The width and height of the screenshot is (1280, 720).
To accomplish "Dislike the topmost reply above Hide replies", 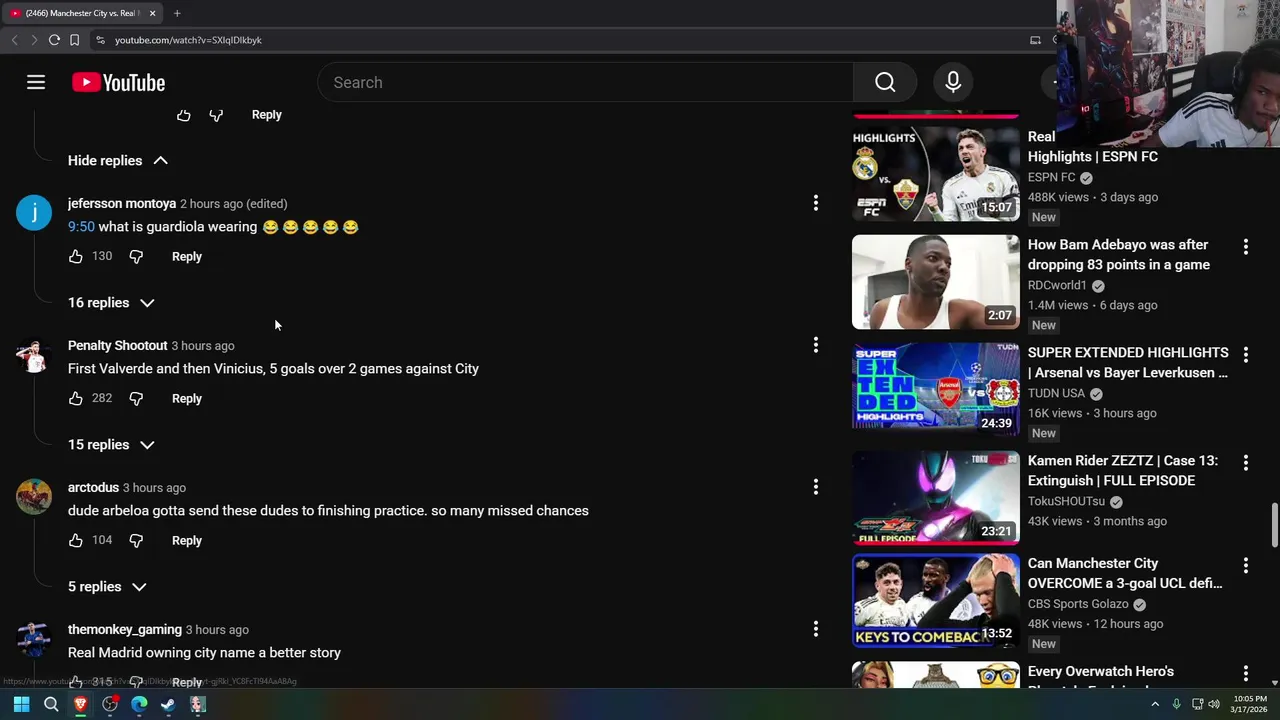I will (216, 115).
